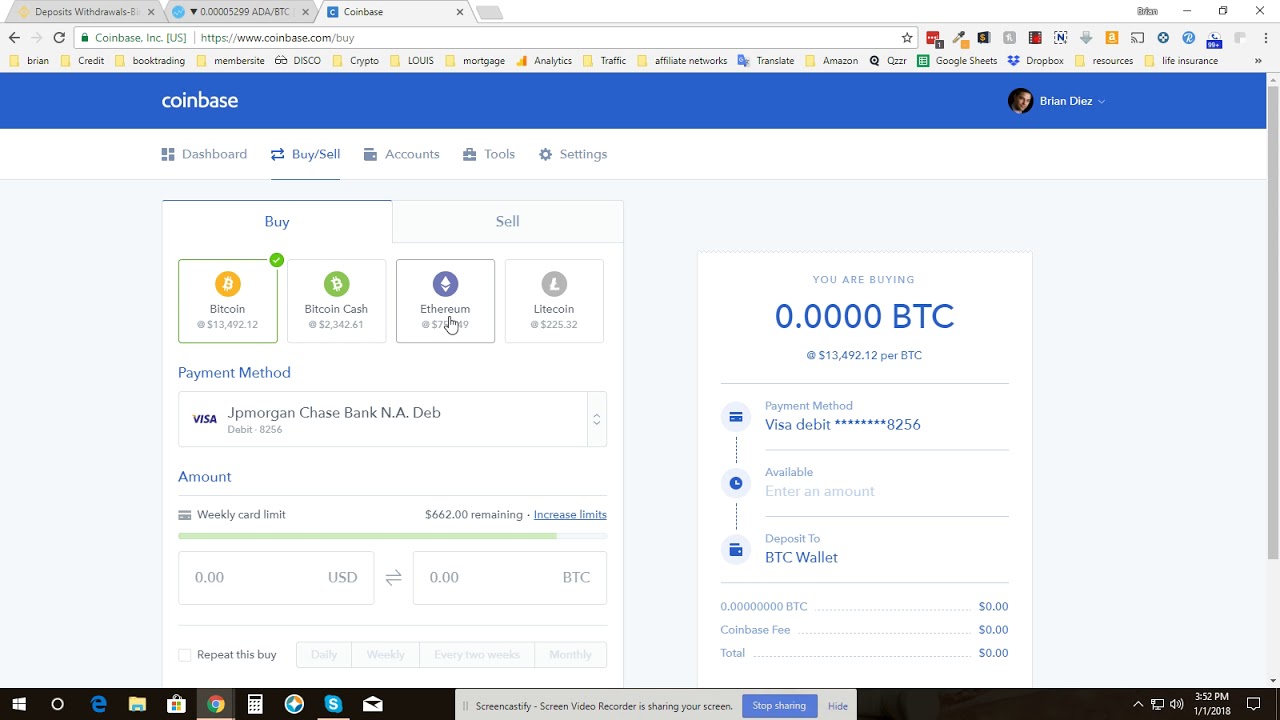Viewport: 1280px width, 720px height.
Task: Open the Crypto bookmarks folder
Action: point(356,61)
